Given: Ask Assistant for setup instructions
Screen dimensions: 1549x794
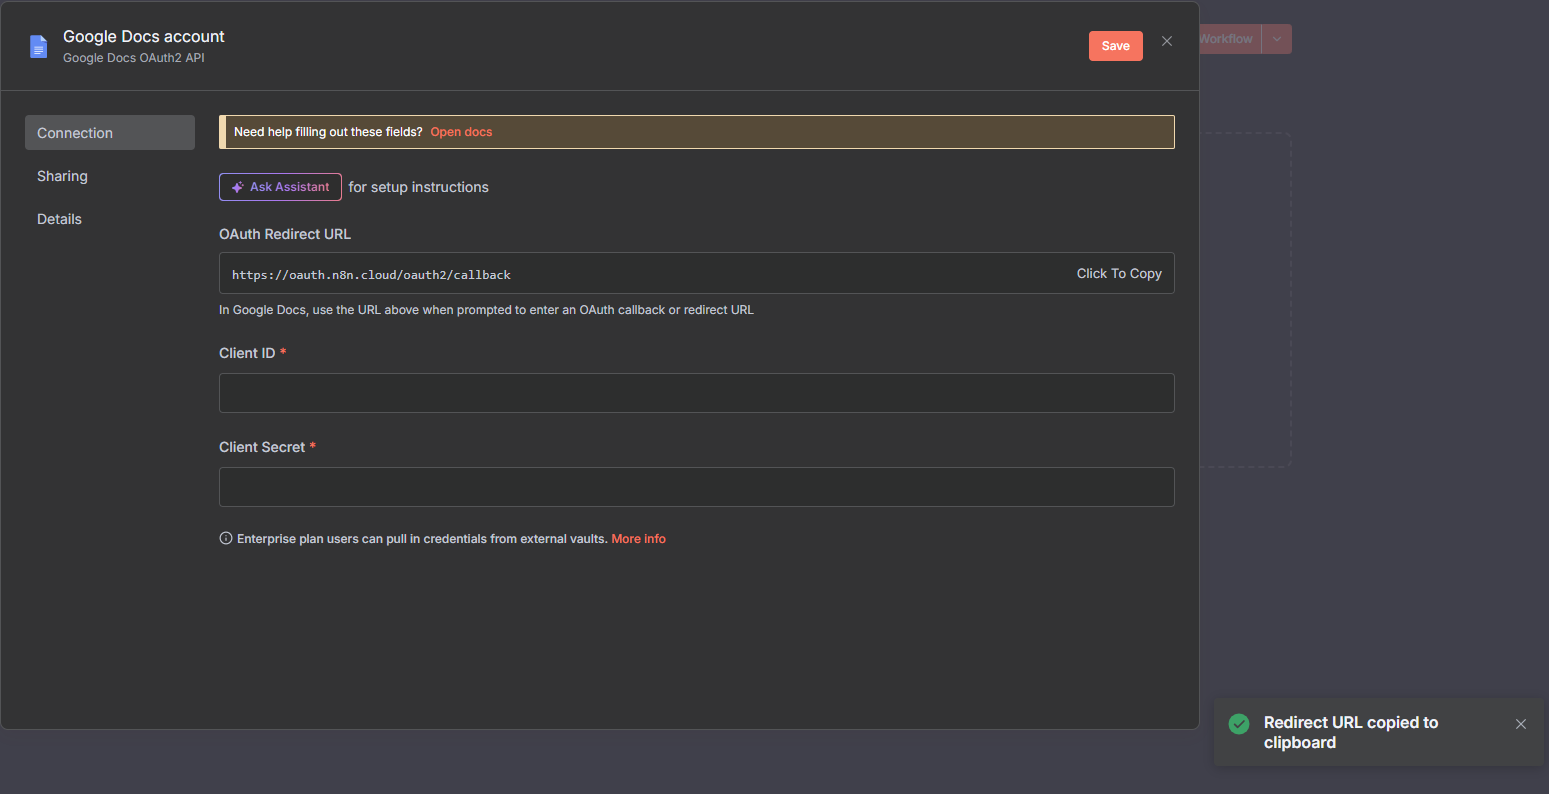Looking at the screenshot, I should 280,187.
